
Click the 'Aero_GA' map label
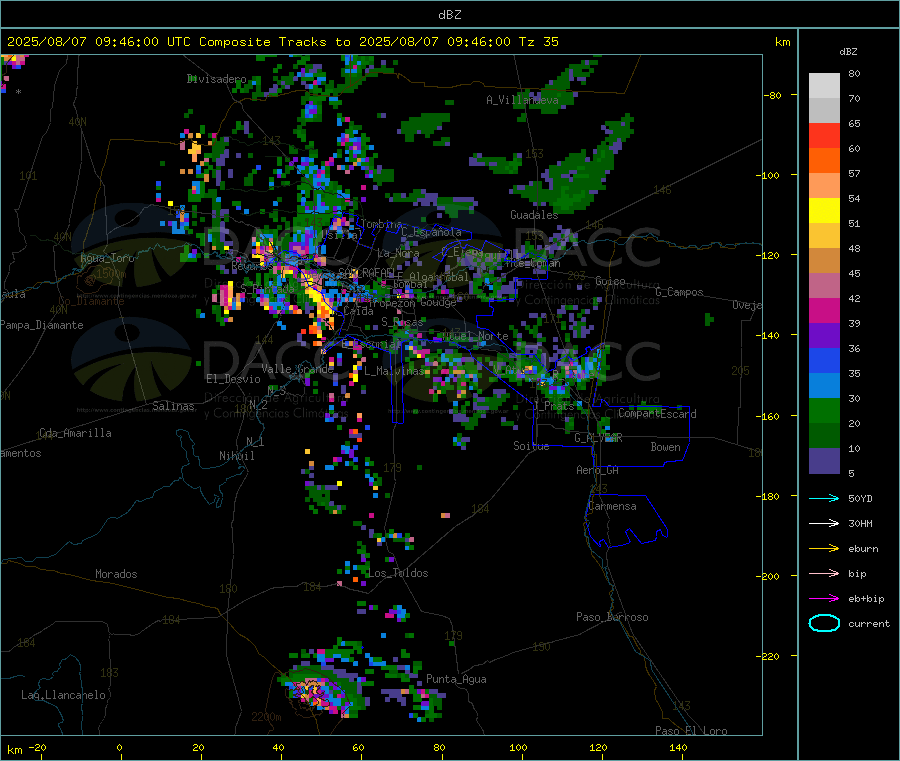point(597,470)
